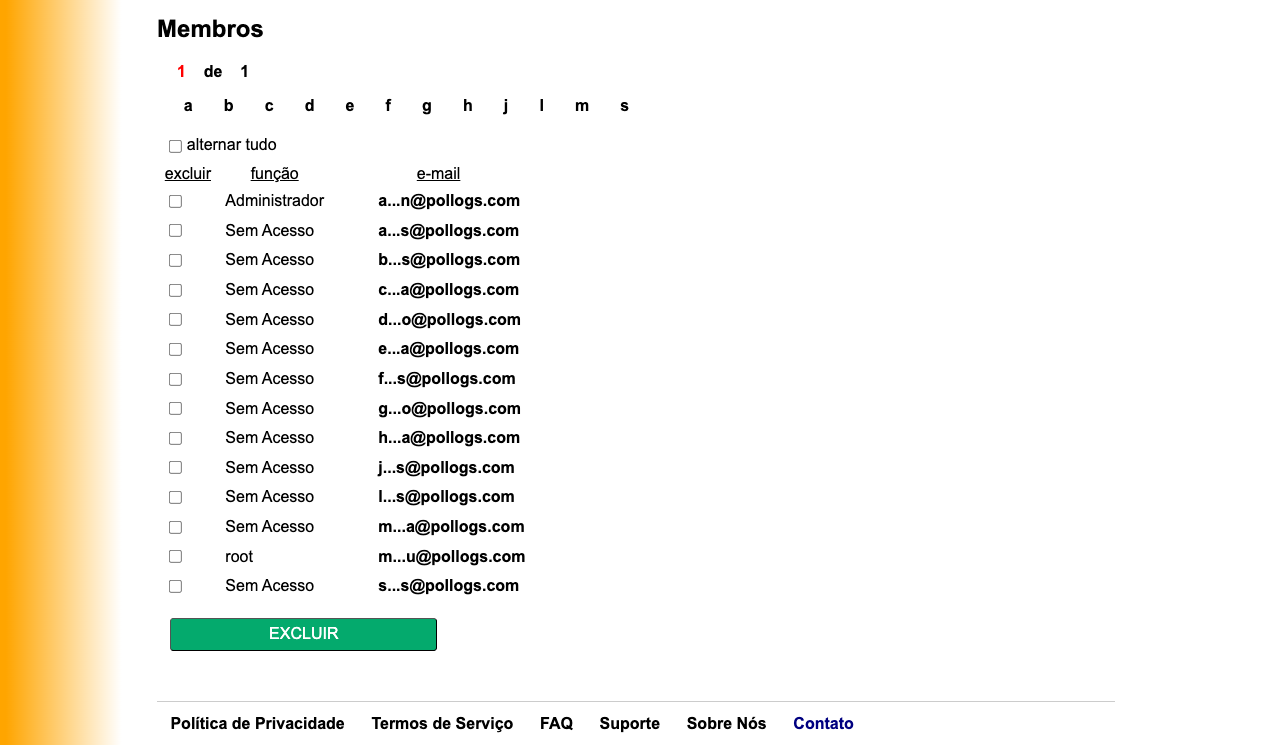Open the a...n@pollogs.com member email

coord(448,201)
